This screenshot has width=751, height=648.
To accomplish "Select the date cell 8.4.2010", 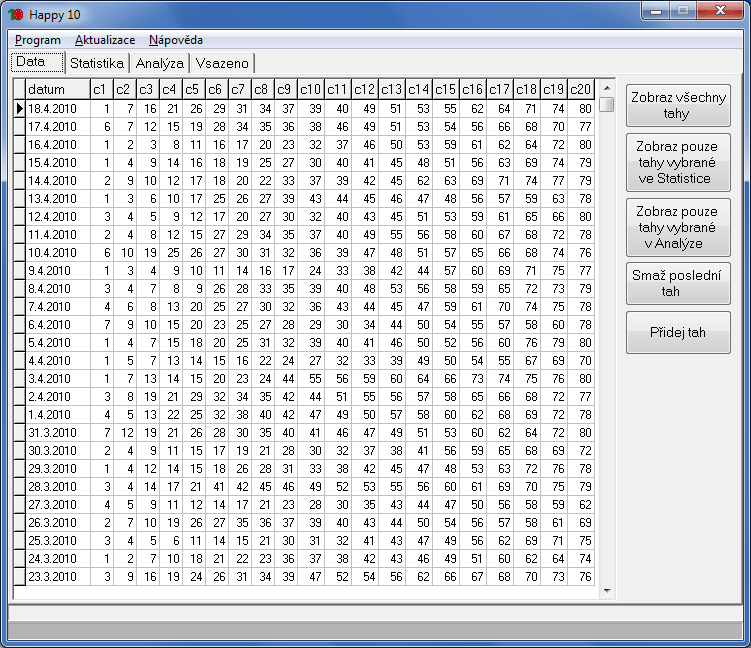I will (x=58, y=289).
